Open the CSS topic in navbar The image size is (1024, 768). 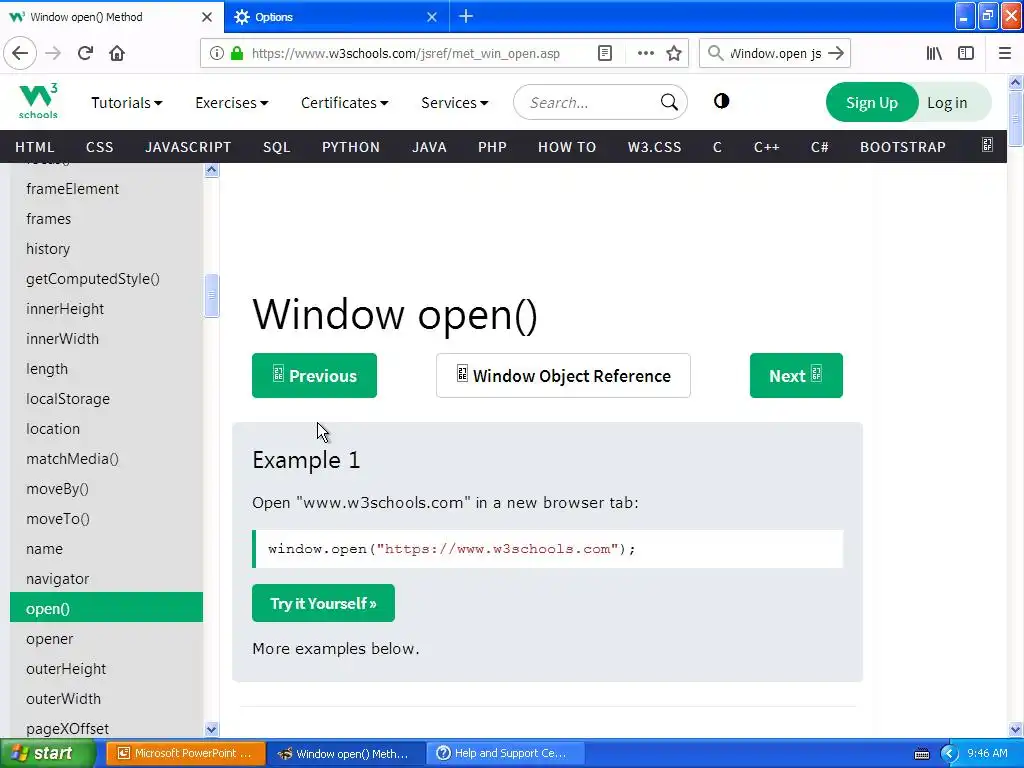click(99, 147)
